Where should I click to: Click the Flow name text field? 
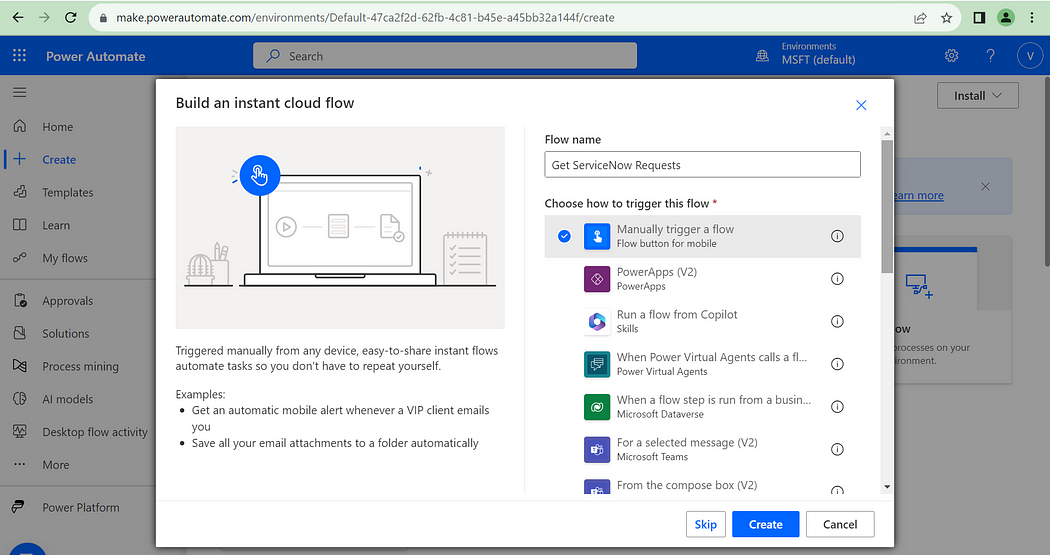coord(702,165)
